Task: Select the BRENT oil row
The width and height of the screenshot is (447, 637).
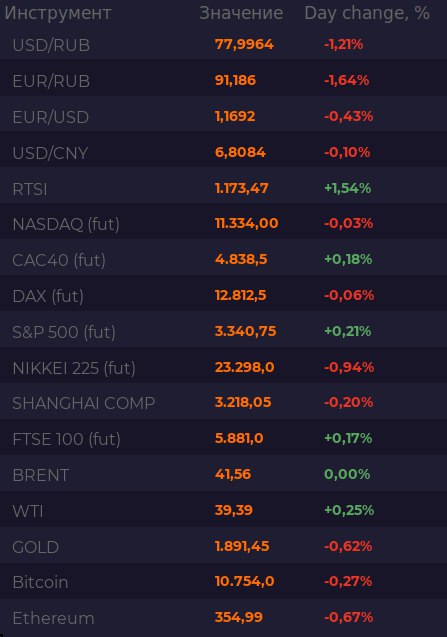Action: pos(224,474)
